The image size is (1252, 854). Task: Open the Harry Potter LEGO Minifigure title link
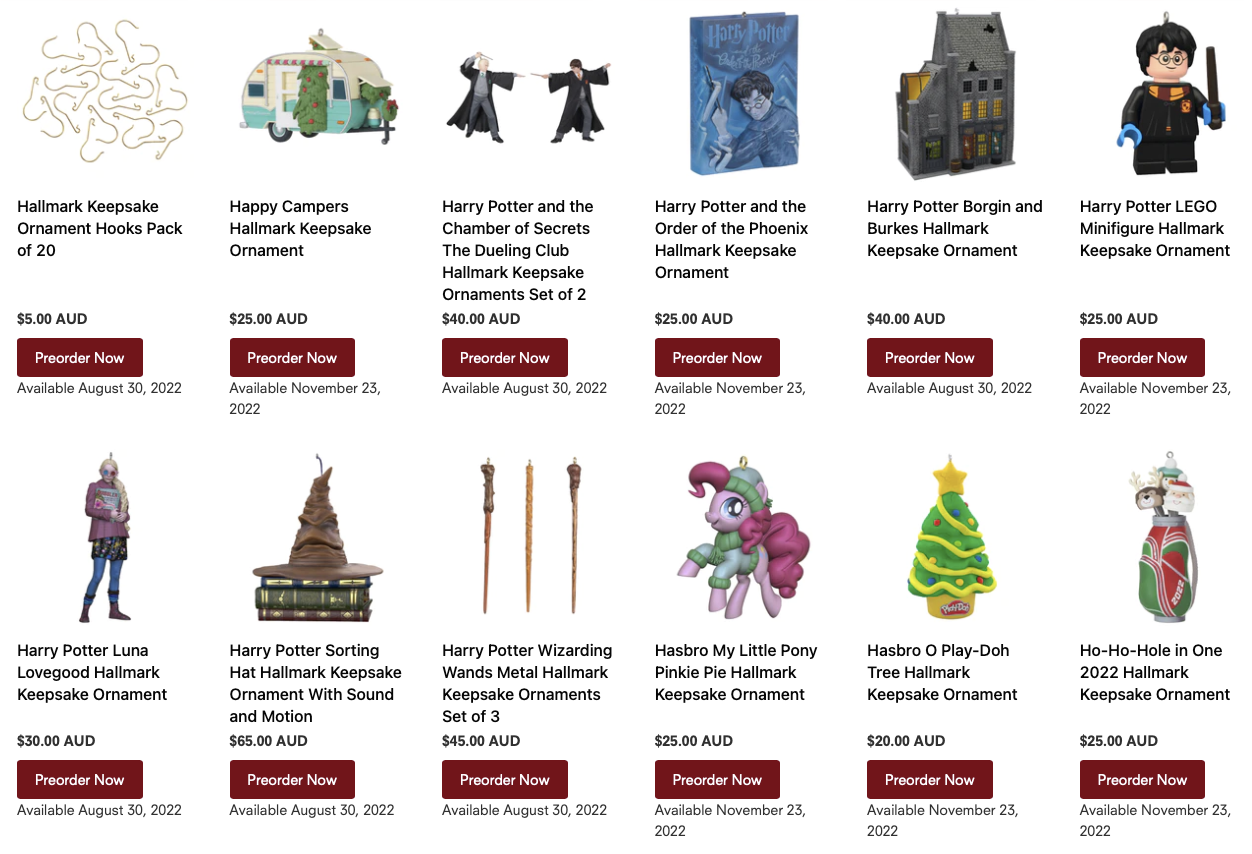click(1155, 229)
